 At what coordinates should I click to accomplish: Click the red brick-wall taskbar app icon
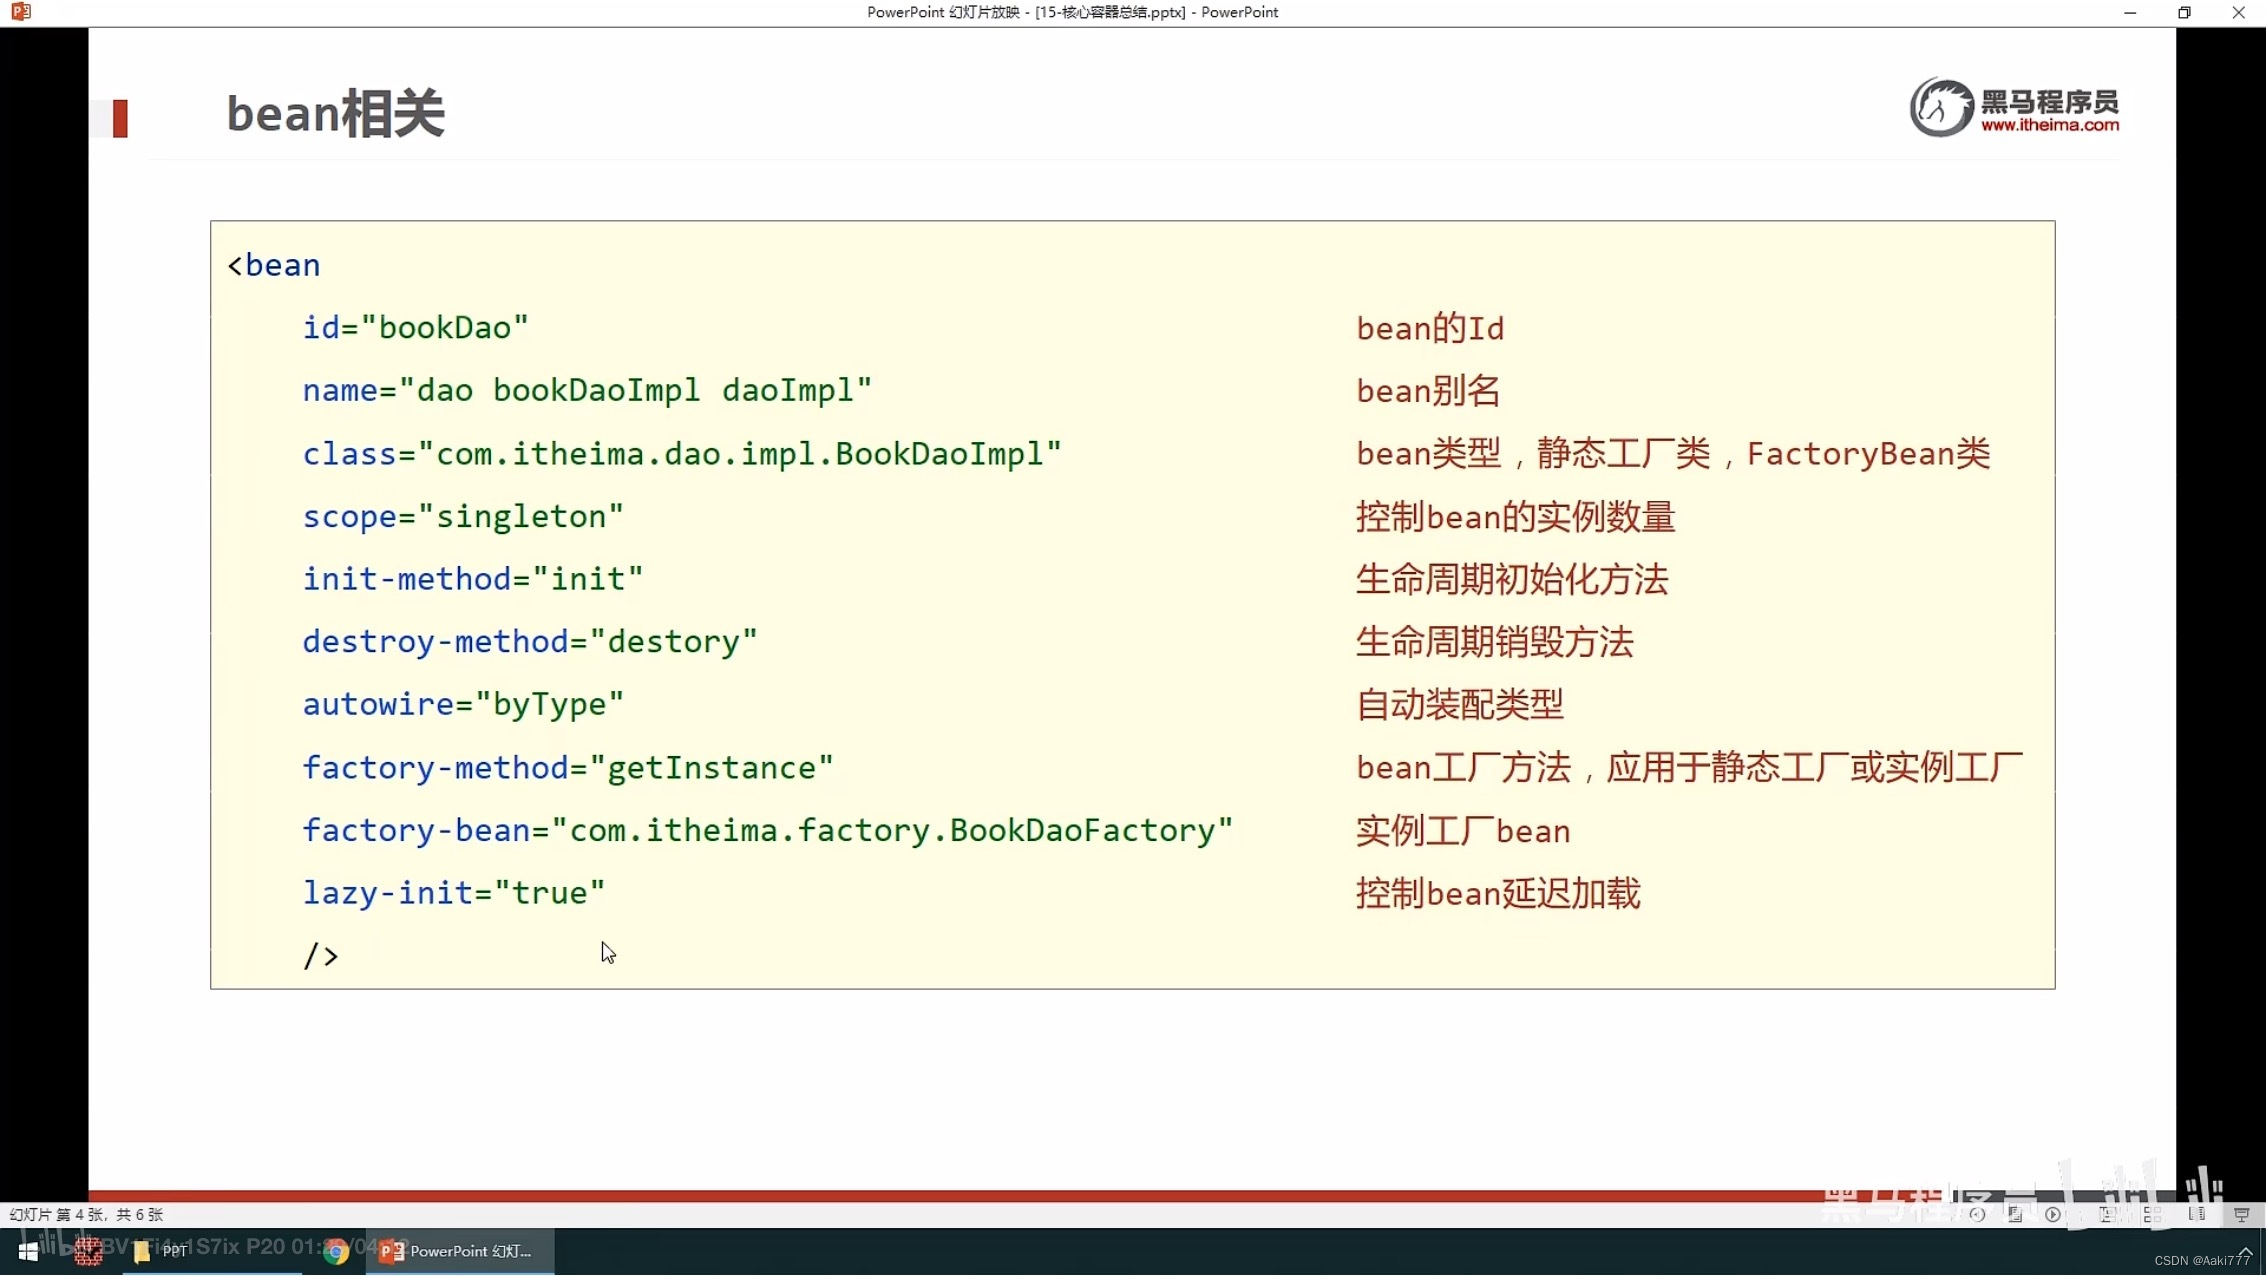pos(88,1251)
